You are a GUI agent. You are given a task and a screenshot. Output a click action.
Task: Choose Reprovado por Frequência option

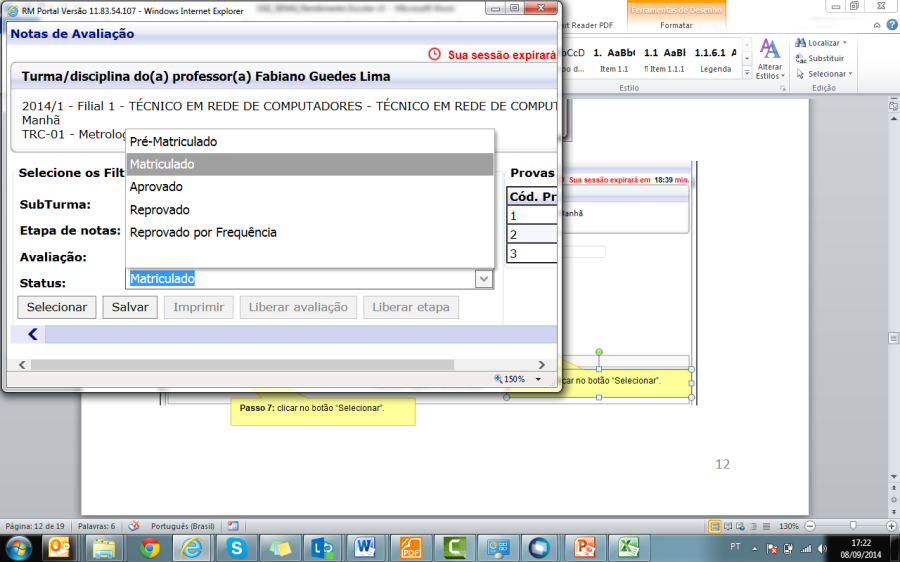(310, 232)
